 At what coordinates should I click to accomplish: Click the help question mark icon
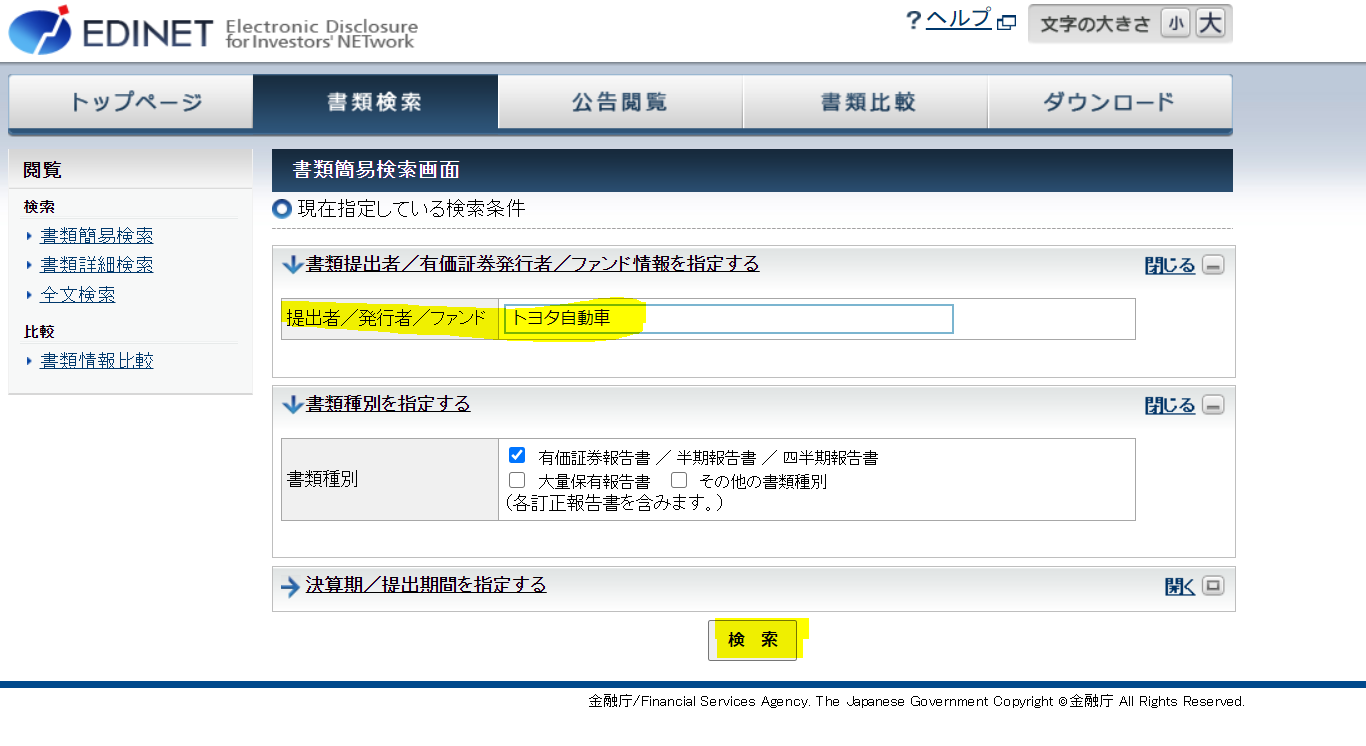(912, 21)
